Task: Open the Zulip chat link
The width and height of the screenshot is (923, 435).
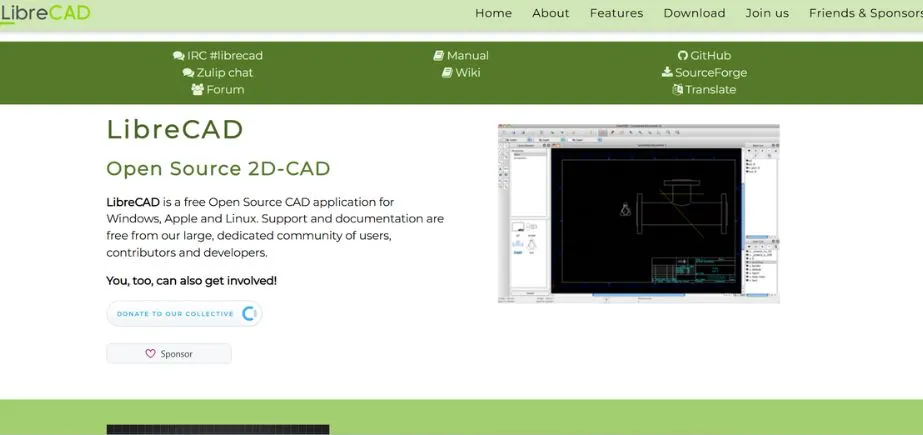Action: 225,72
